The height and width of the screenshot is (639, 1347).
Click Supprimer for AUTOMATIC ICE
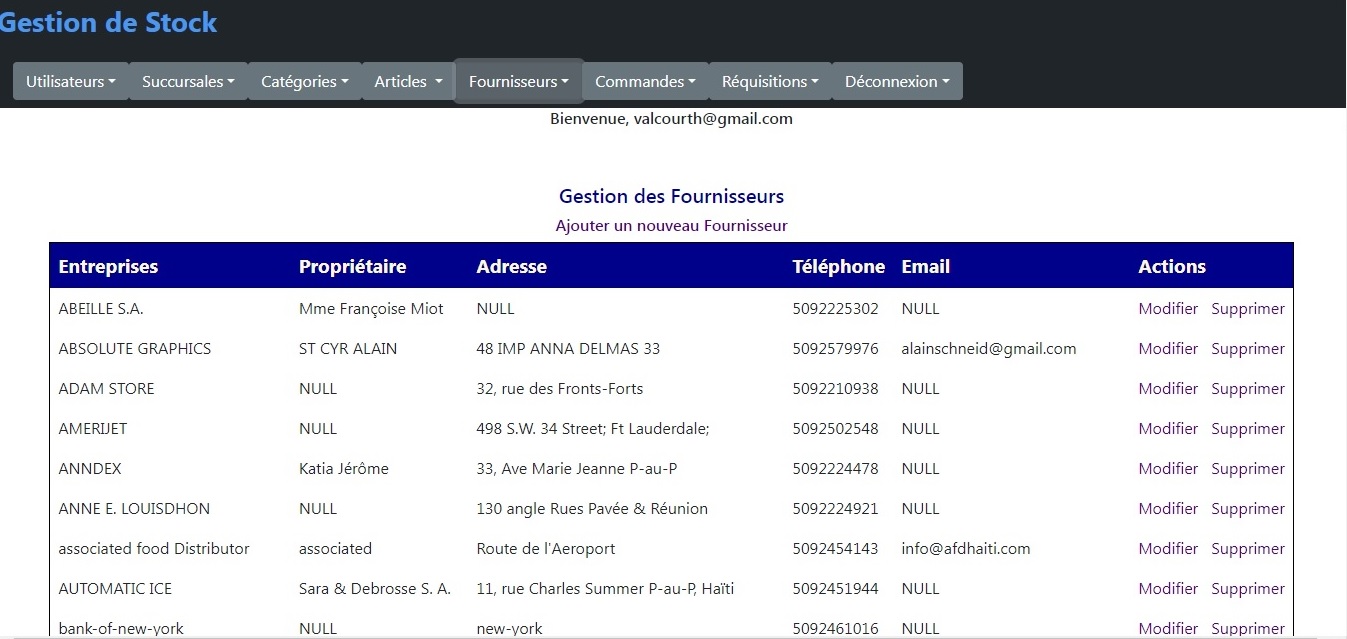[1247, 589]
